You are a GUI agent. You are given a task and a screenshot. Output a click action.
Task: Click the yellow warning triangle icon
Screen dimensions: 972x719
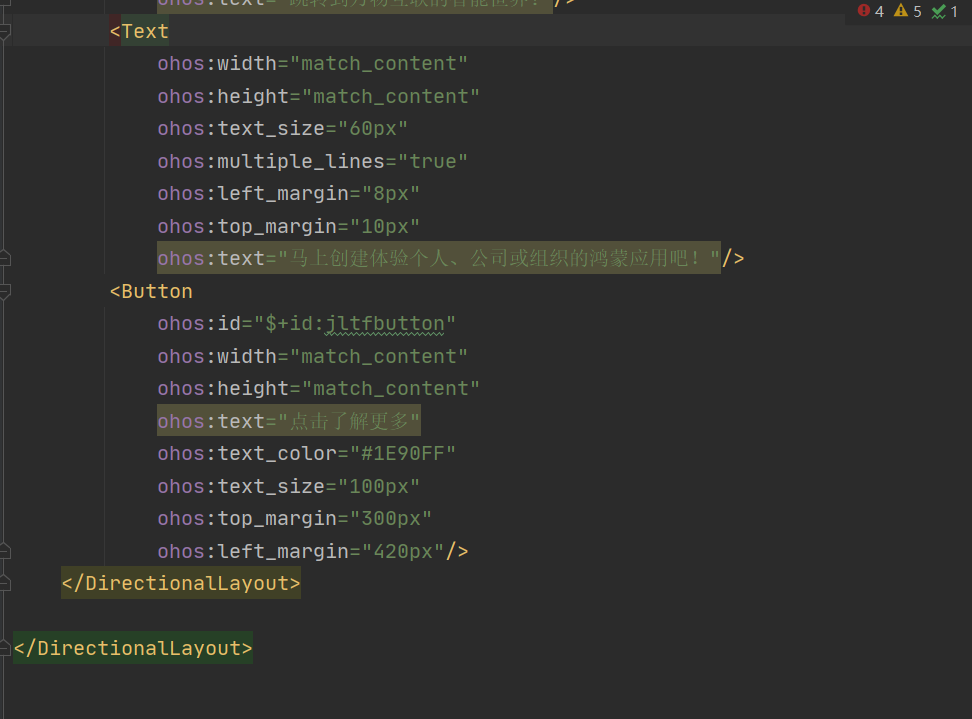pos(900,11)
